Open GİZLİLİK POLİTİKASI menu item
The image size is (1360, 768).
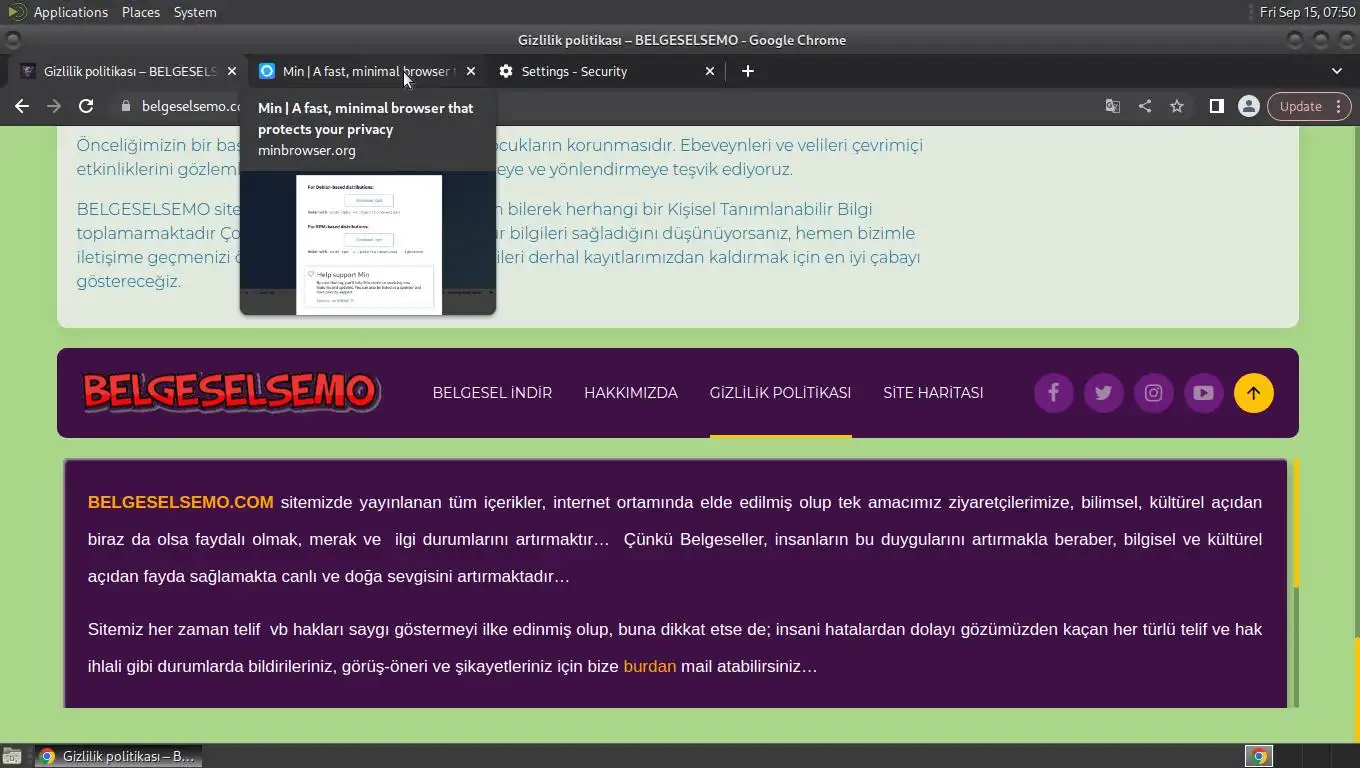(780, 393)
